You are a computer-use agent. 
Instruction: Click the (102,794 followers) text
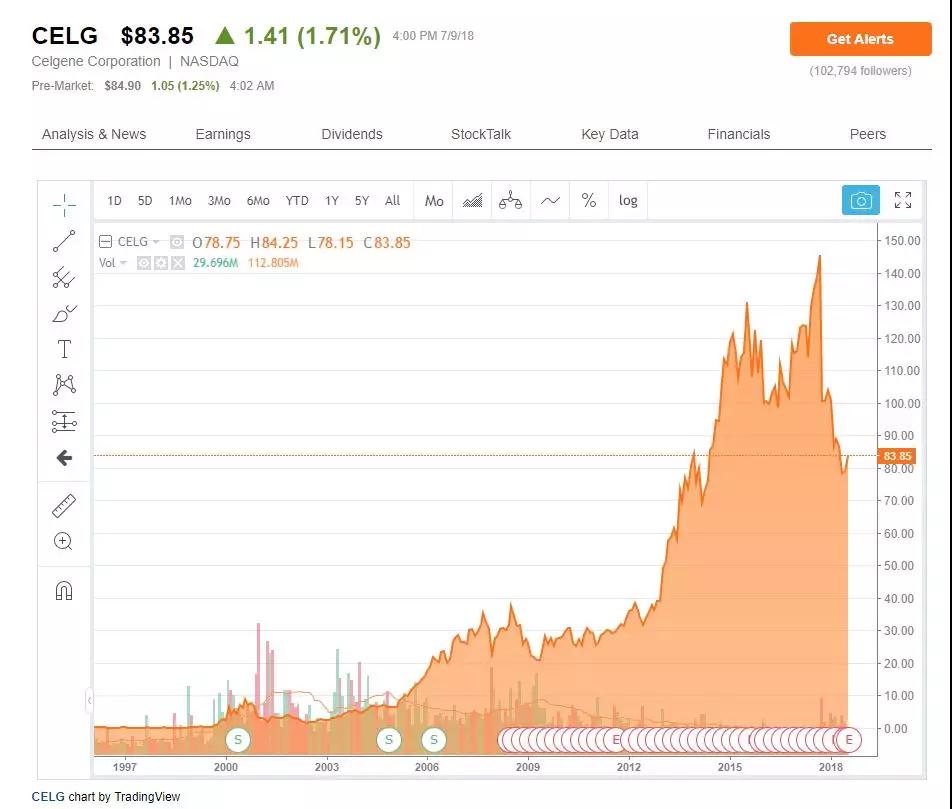(860, 70)
